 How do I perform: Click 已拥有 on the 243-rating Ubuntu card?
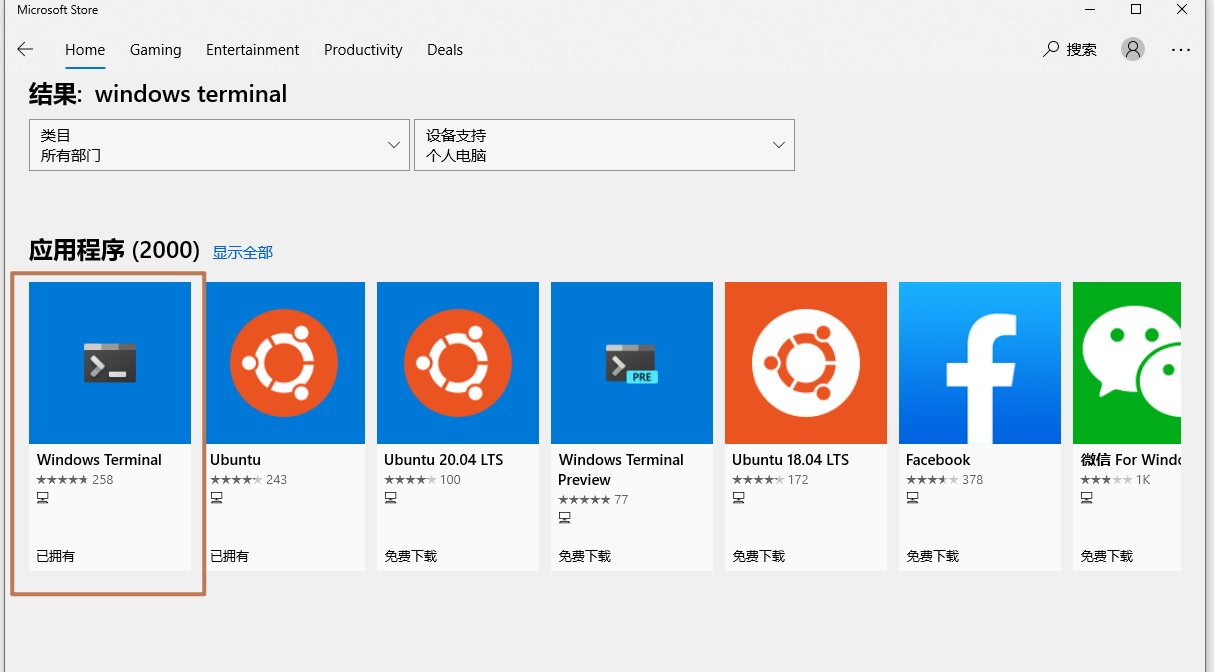coord(230,556)
